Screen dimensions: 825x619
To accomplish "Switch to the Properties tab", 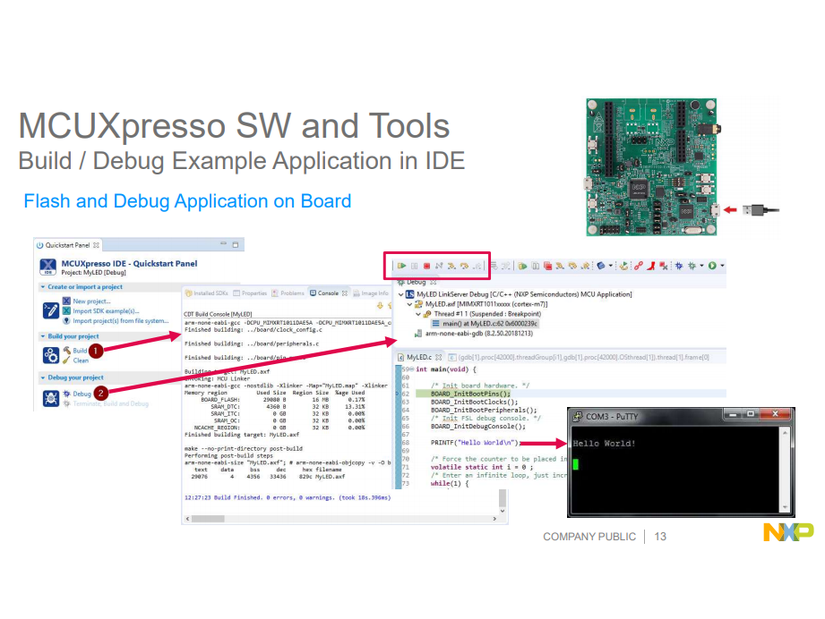I will tap(250, 293).
